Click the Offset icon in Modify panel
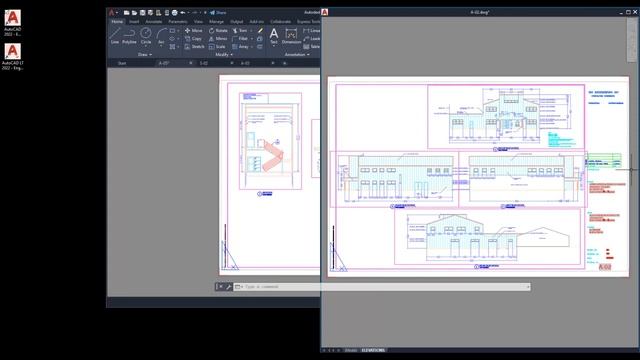 (x=260, y=47)
